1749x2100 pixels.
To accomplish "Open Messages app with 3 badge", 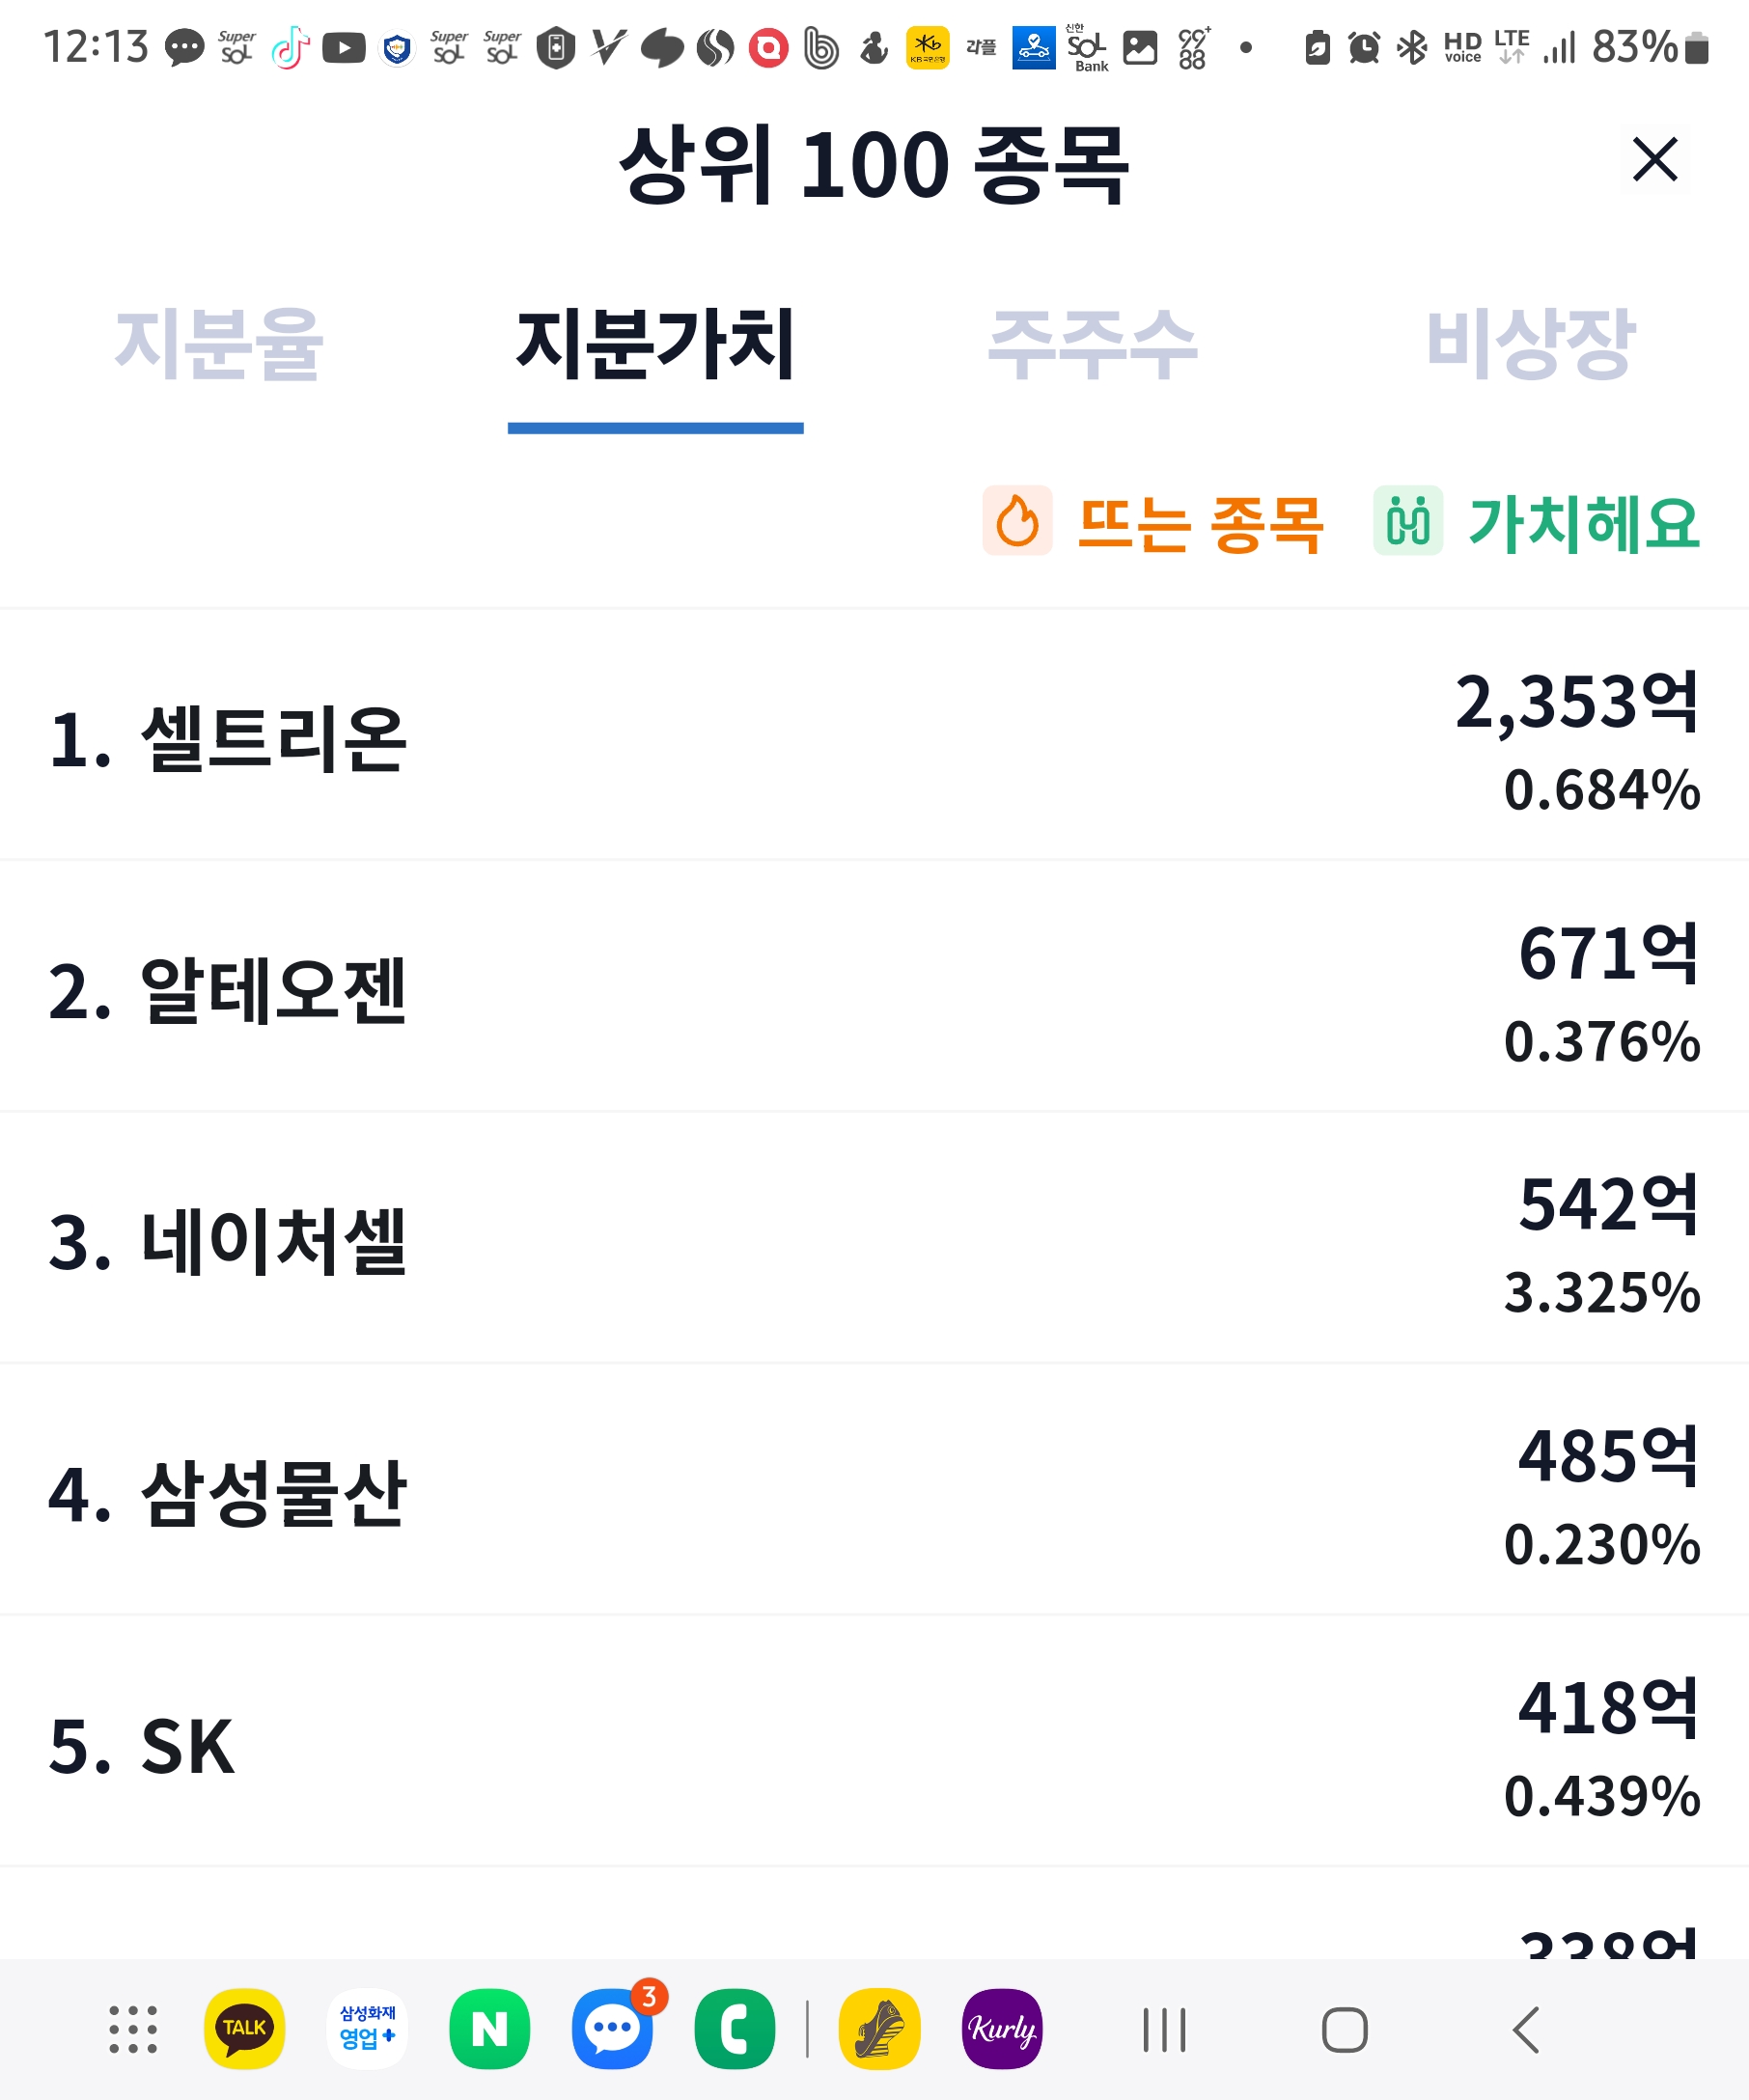I will coord(612,2029).
